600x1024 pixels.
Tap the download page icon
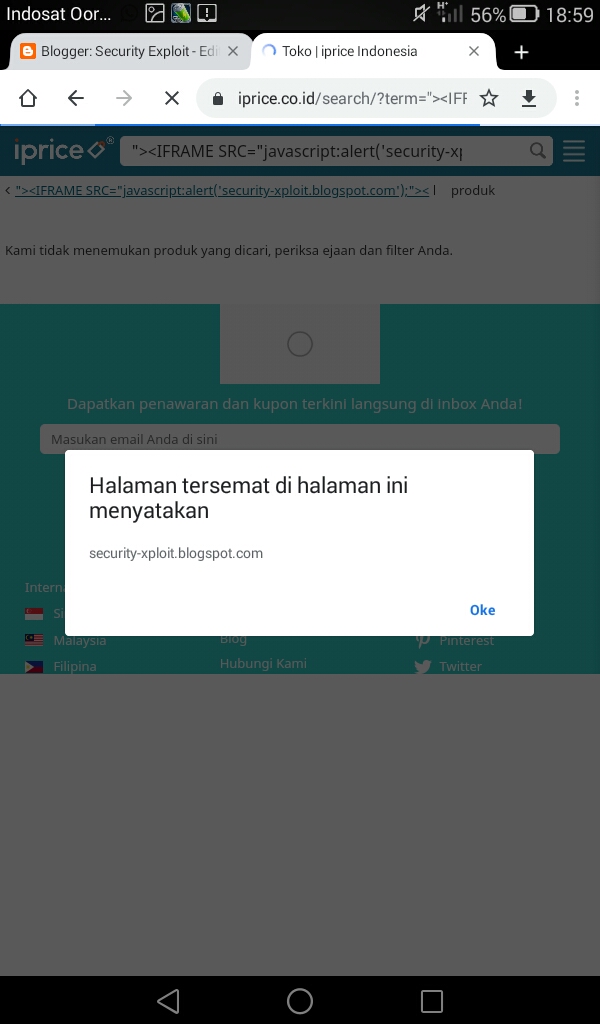(x=529, y=99)
